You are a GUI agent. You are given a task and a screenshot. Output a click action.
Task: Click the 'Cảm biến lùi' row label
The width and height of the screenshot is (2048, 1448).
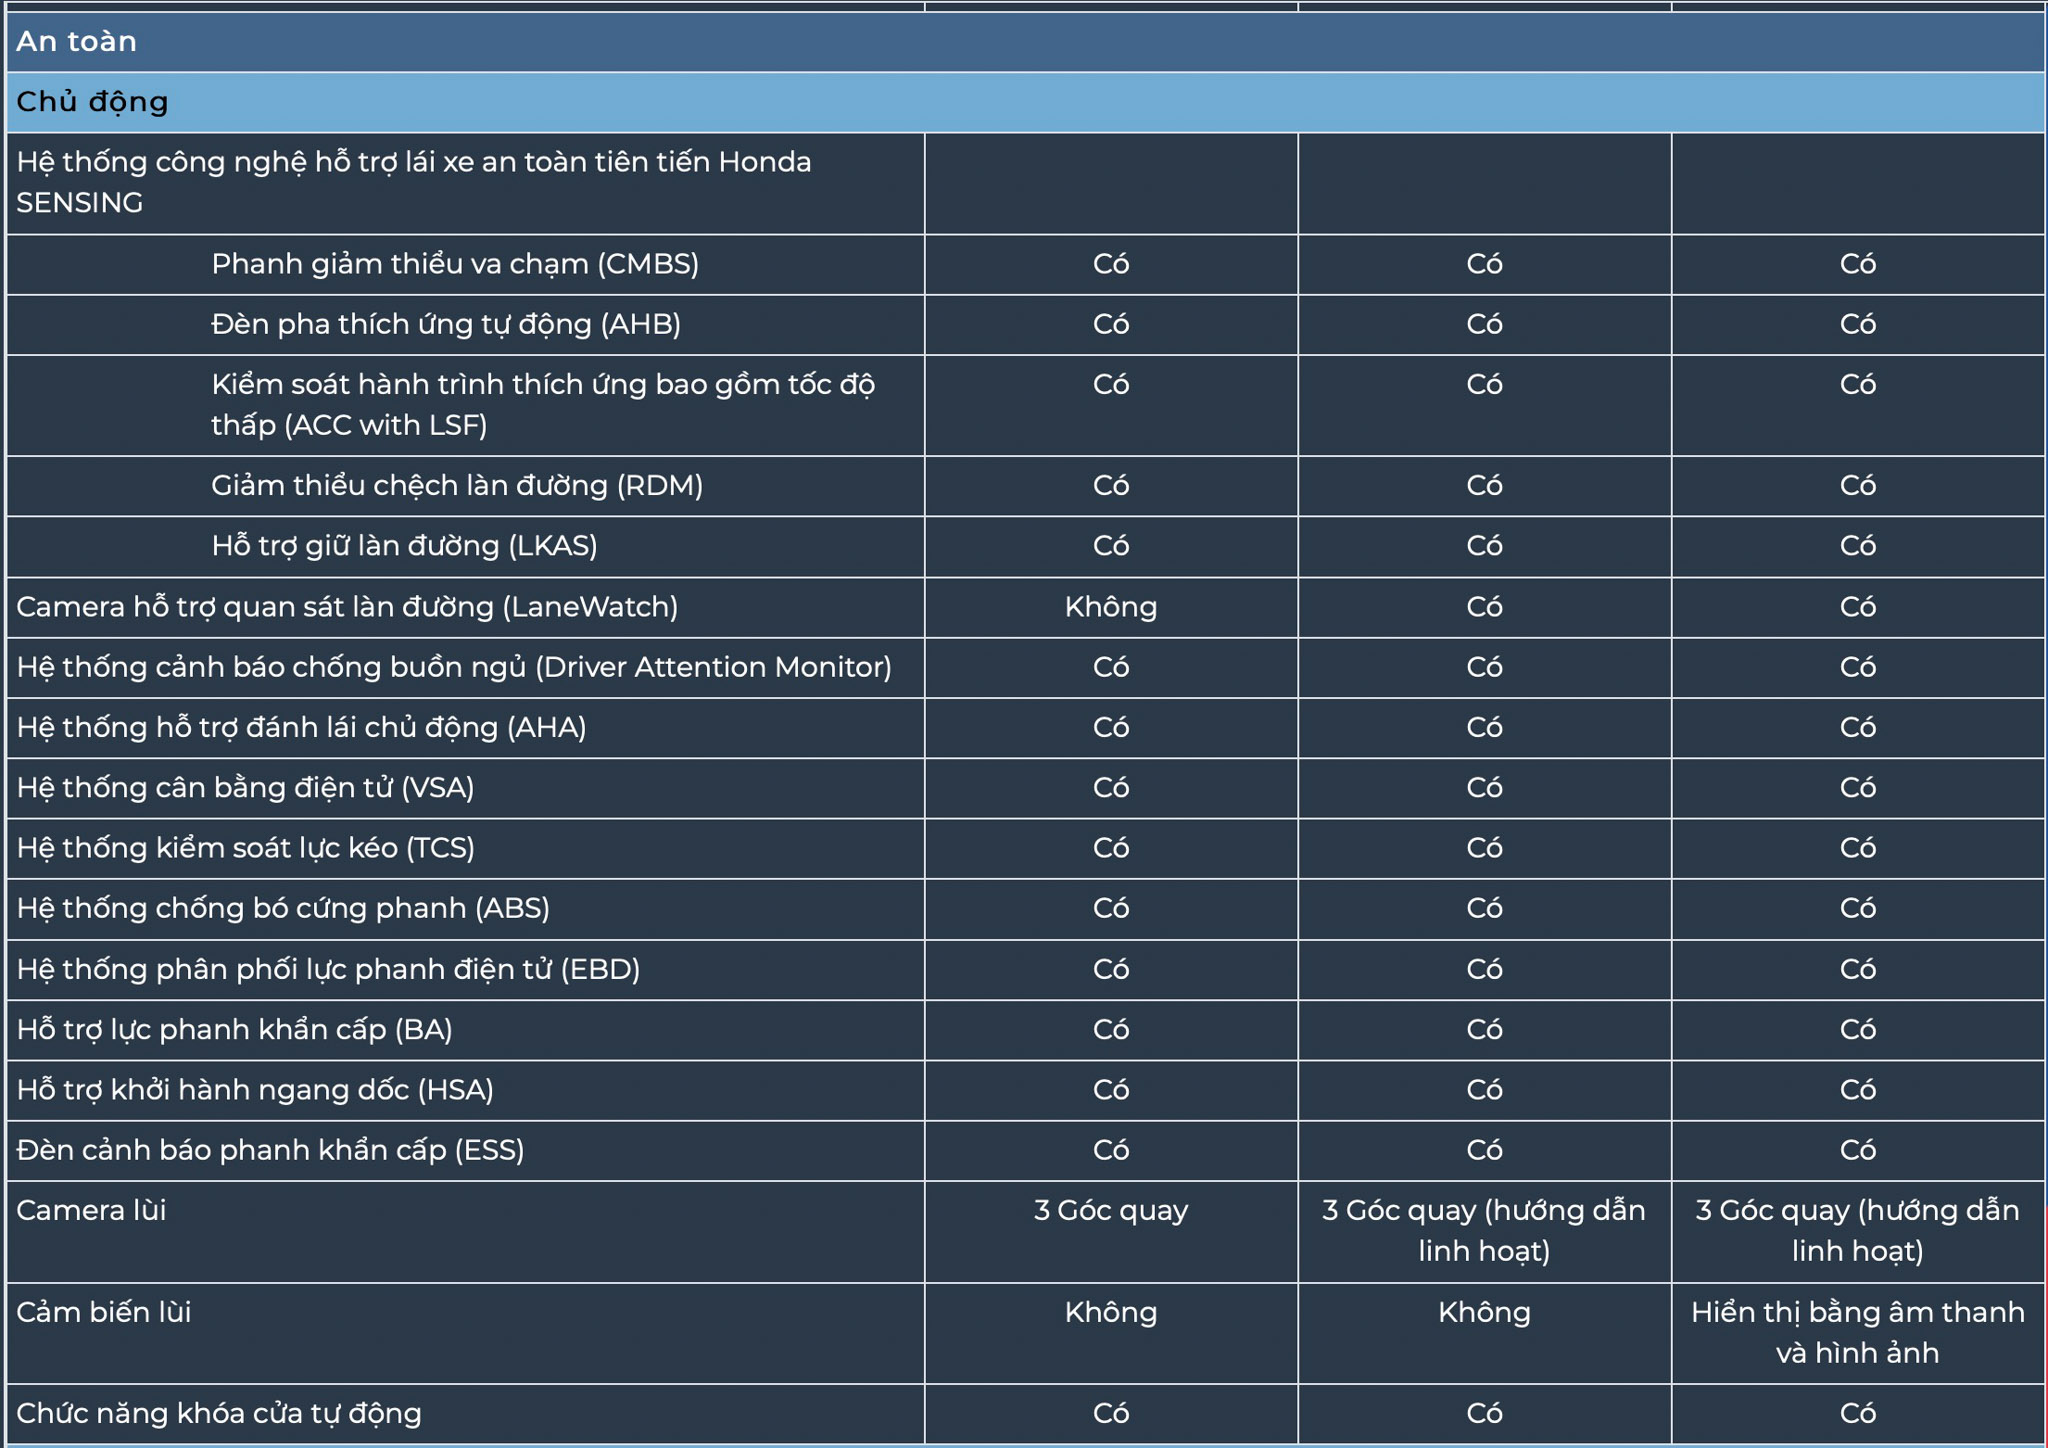(103, 1313)
